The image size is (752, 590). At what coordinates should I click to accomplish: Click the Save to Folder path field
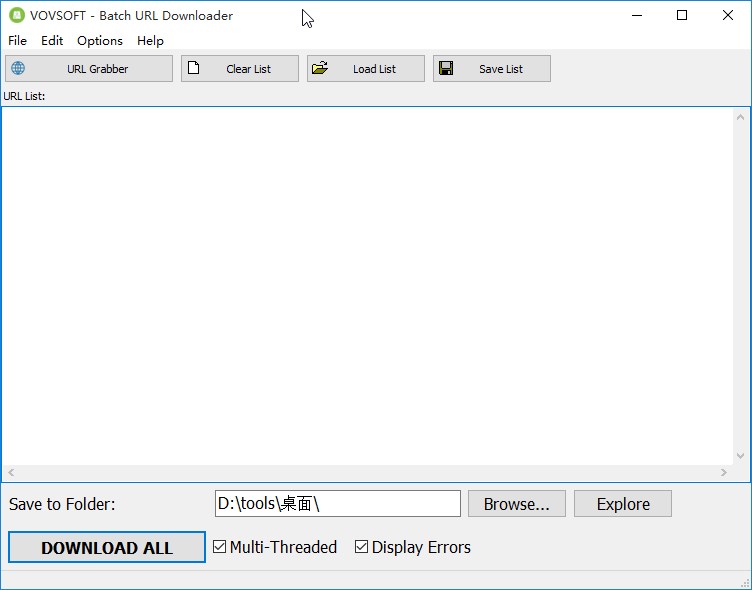(x=338, y=504)
